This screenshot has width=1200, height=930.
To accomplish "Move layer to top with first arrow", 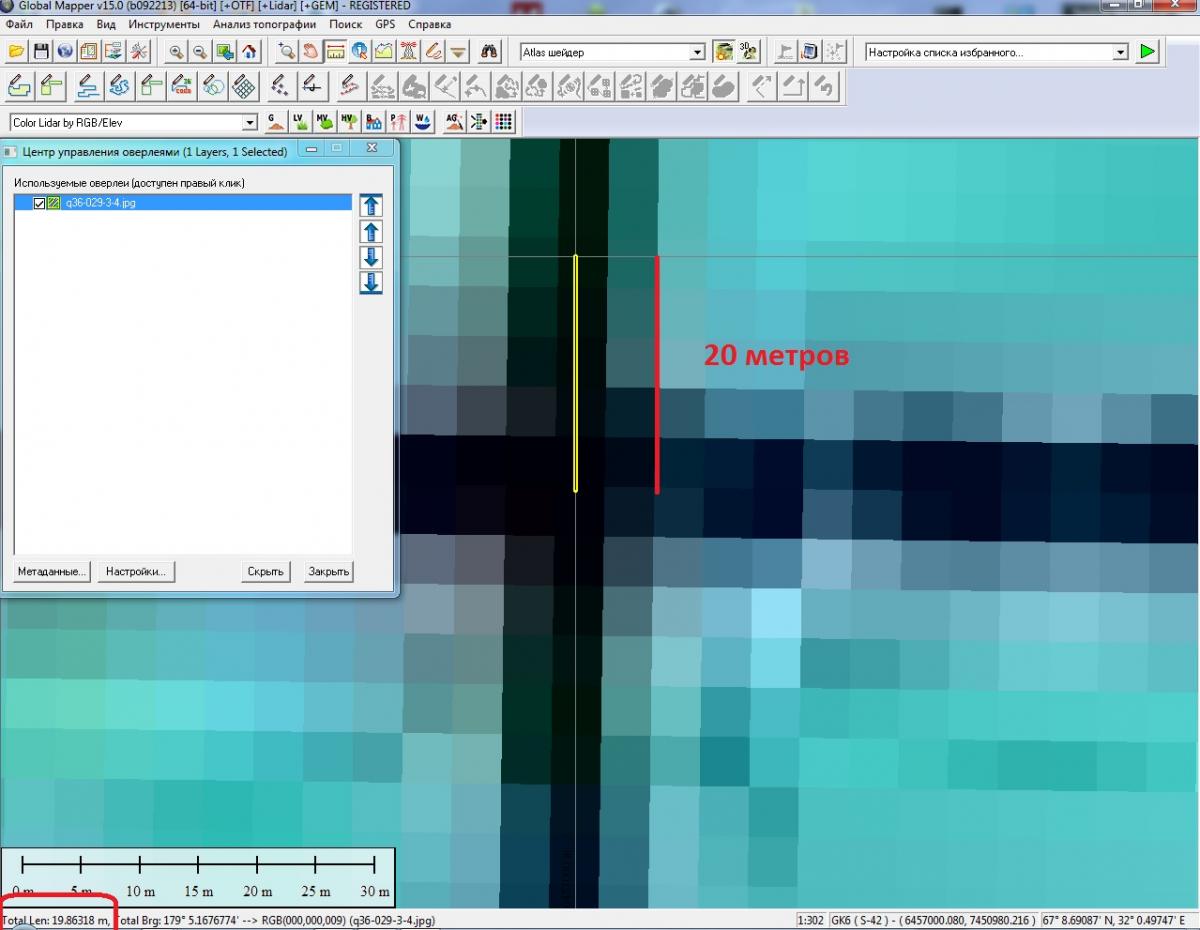I will [x=371, y=206].
